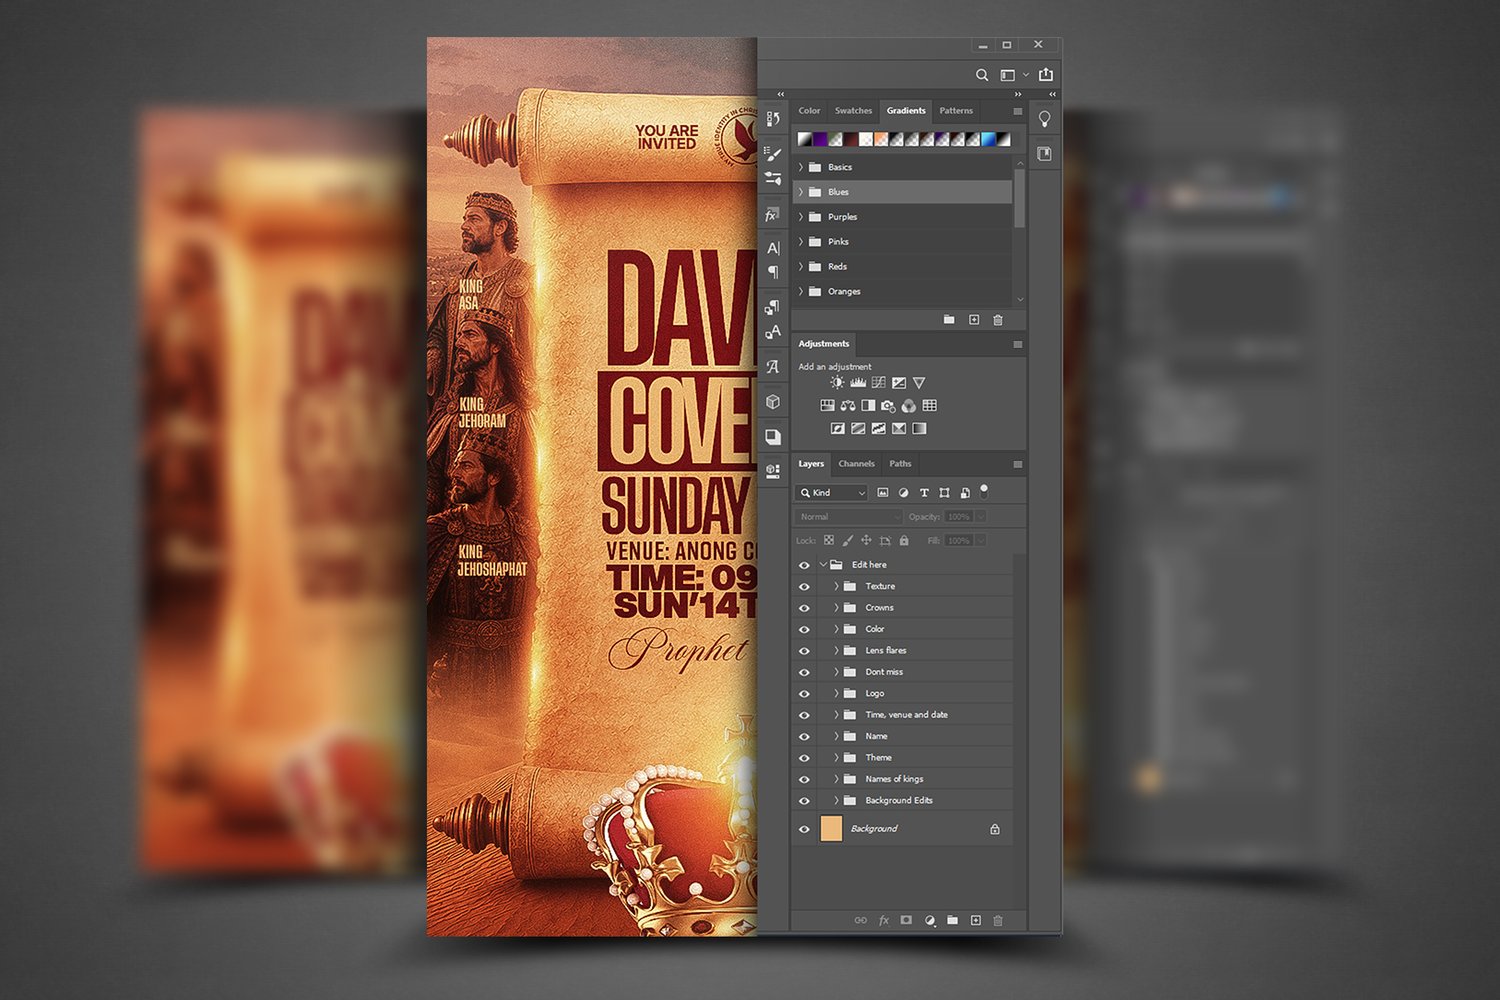The height and width of the screenshot is (1000, 1500).
Task: Pick the blue gradient swatch
Action: [x=989, y=139]
